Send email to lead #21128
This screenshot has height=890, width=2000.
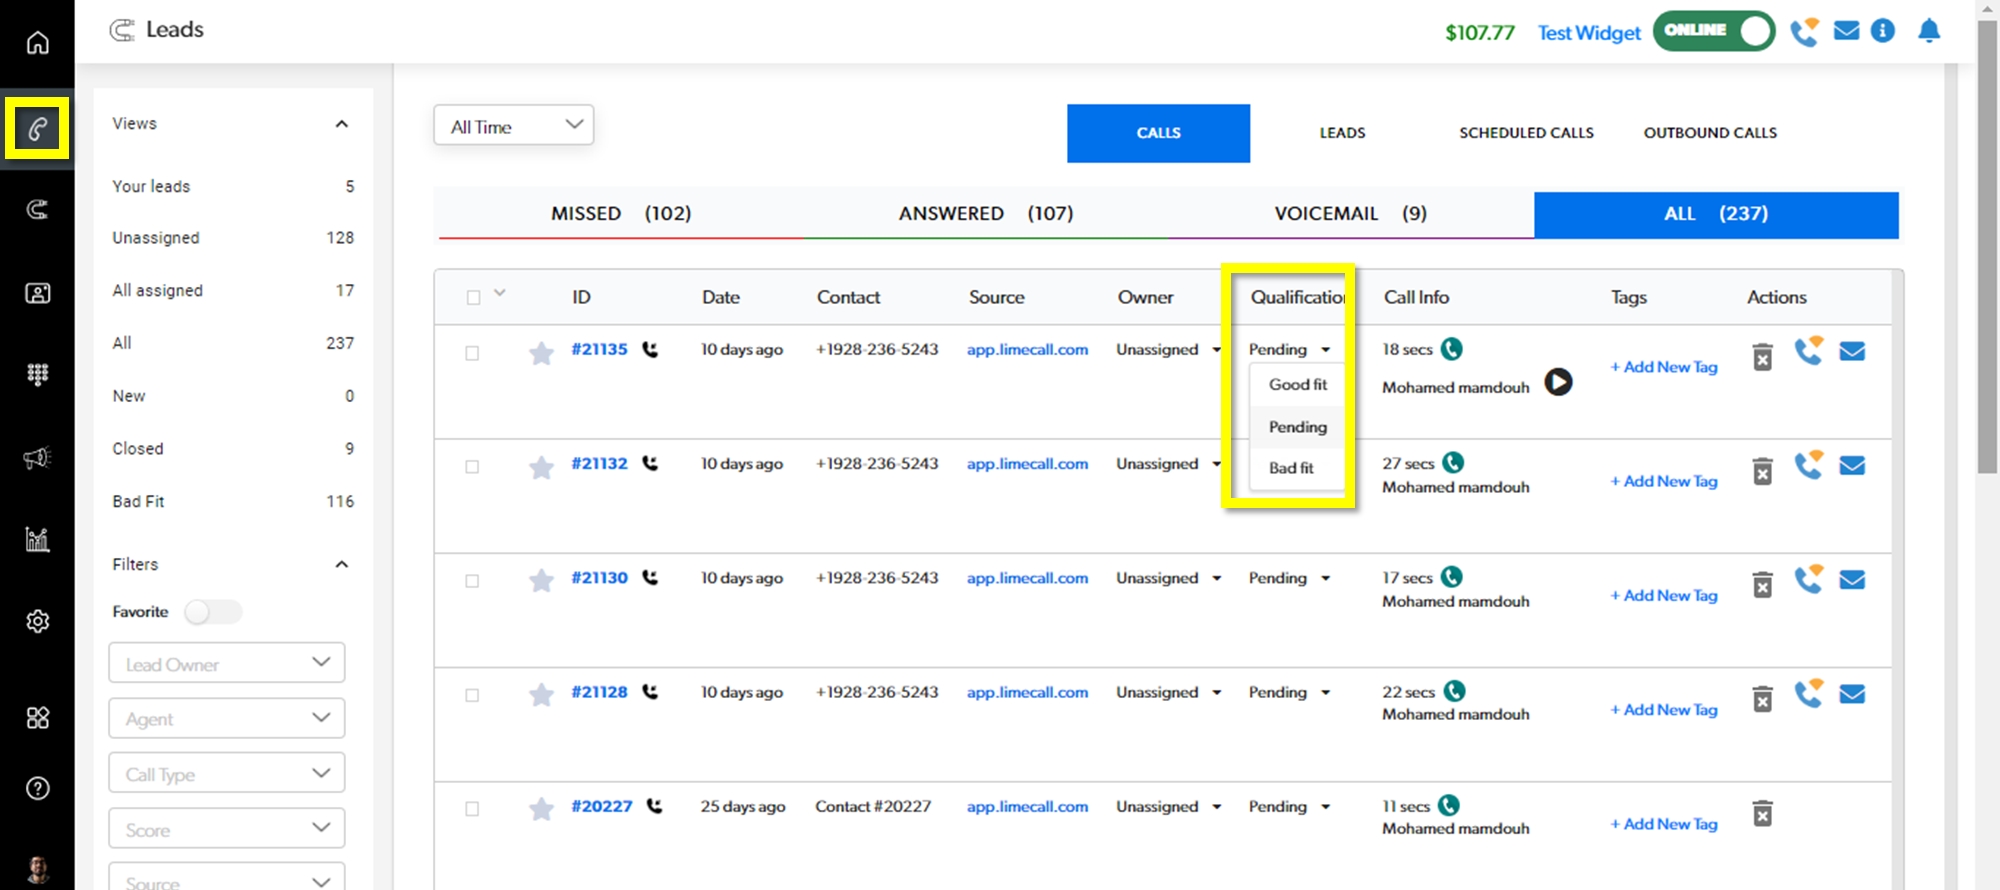coord(1852,694)
